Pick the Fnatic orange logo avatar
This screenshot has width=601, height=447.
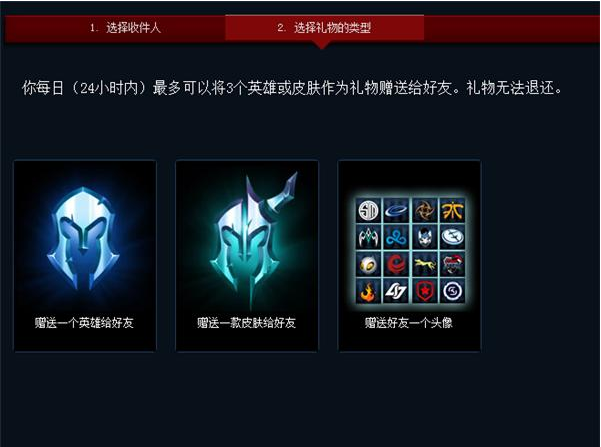pyautogui.click(x=453, y=210)
